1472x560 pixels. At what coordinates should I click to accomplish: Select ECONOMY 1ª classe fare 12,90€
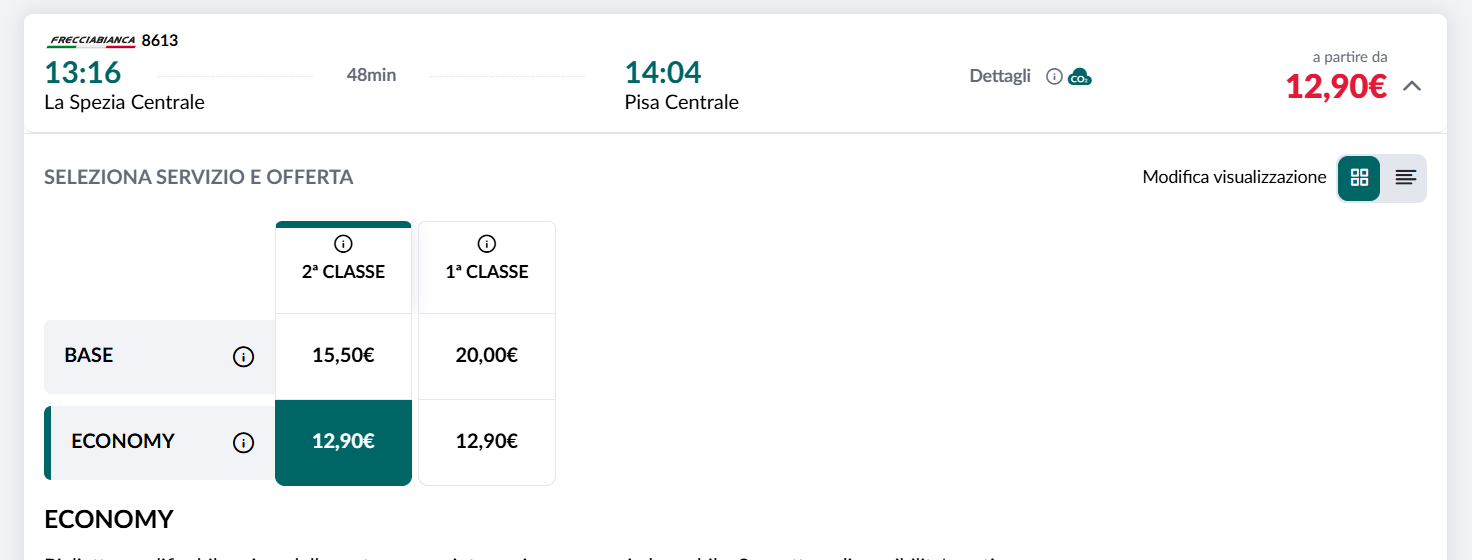coord(487,442)
